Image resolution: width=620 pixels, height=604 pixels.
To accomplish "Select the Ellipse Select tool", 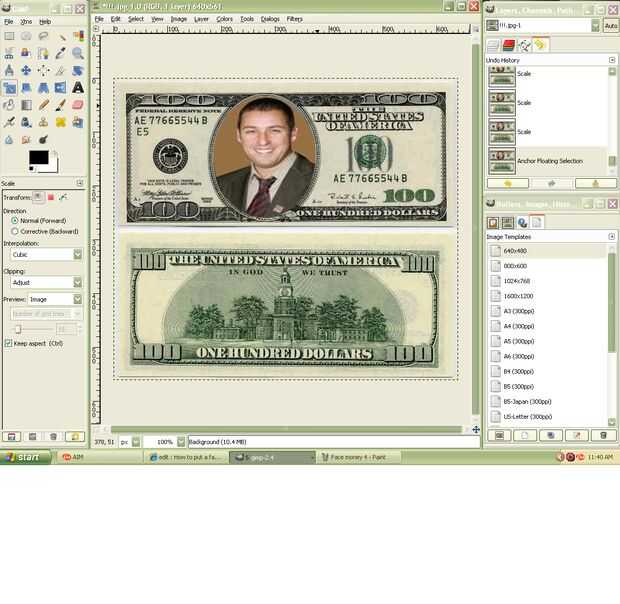I will (26, 36).
